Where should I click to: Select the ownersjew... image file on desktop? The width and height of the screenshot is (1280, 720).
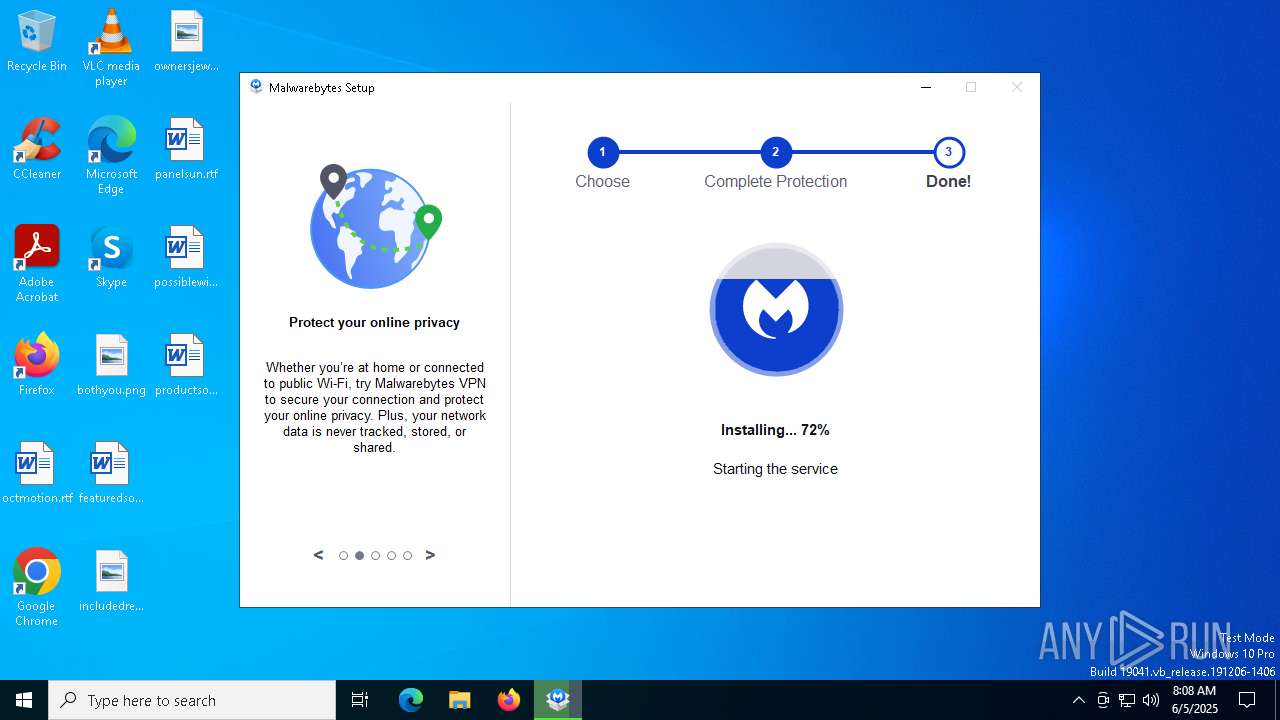[186, 42]
